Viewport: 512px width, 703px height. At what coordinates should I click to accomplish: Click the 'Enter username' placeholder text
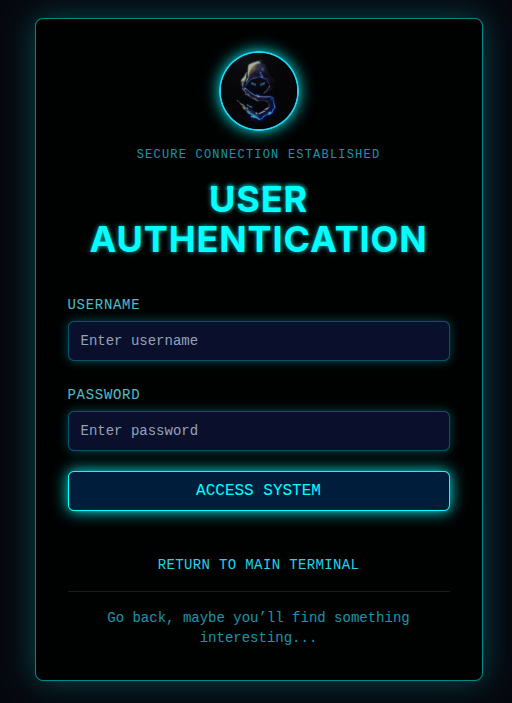(139, 341)
